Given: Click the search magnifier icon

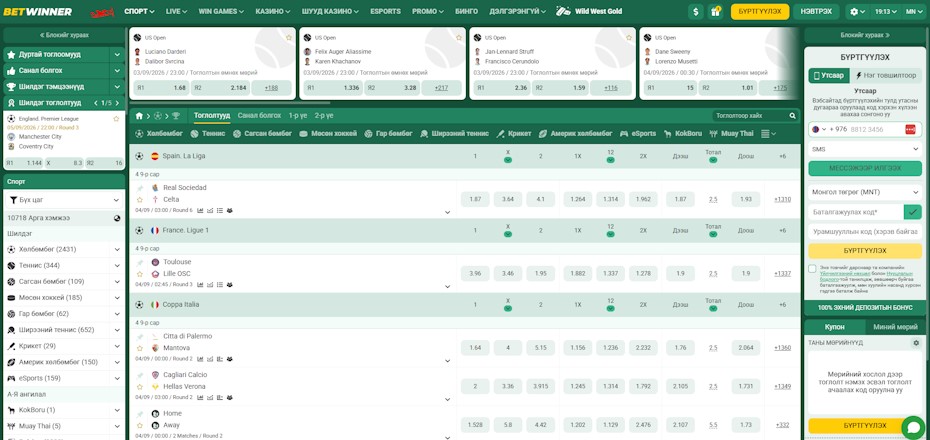Looking at the screenshot, I should coord(792,116).
